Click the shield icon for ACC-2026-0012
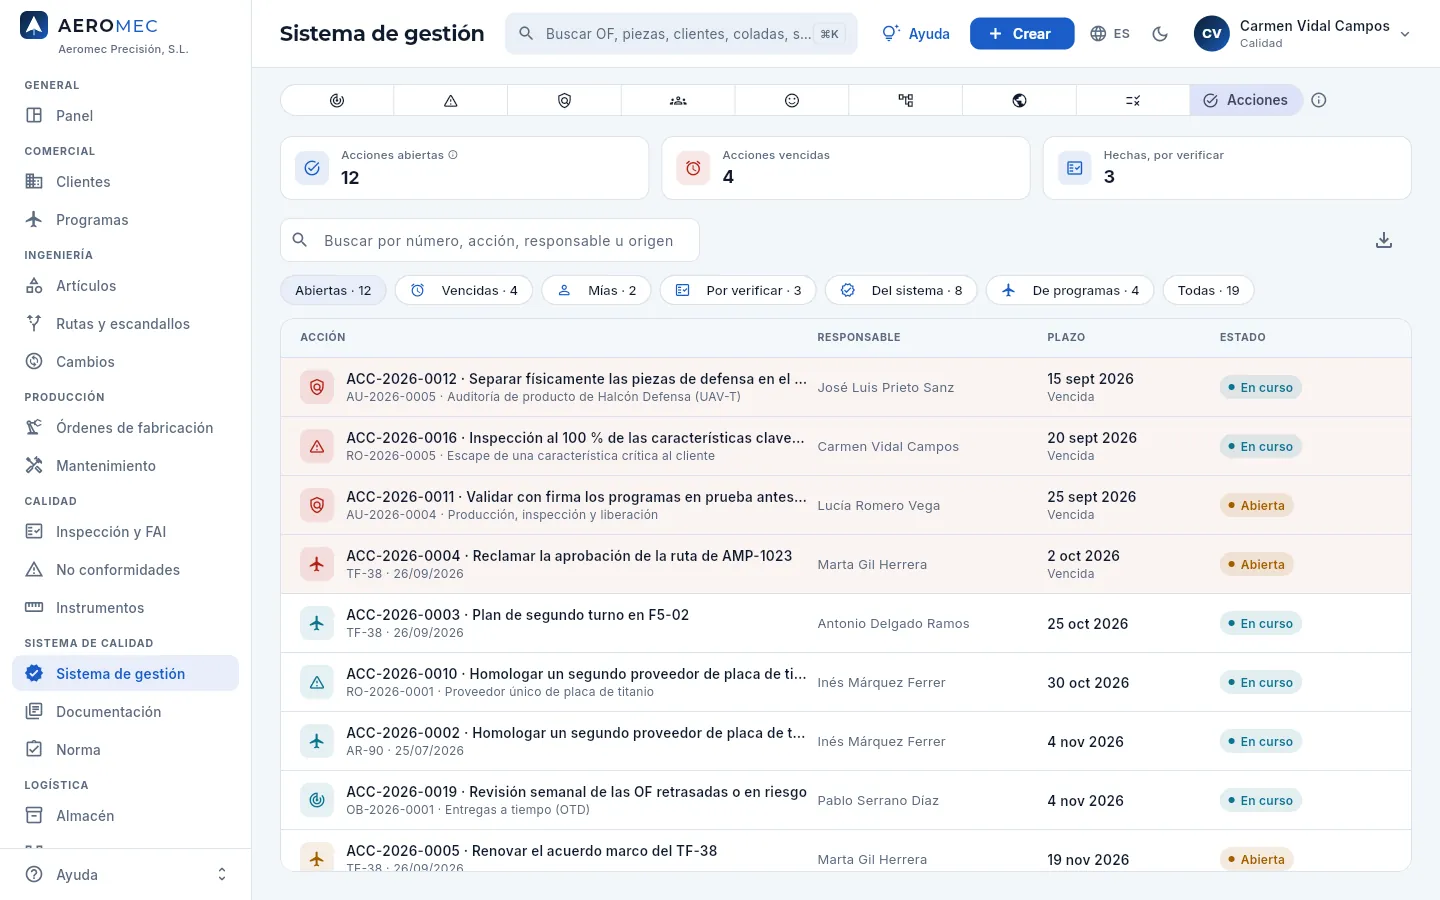1440x900 pixels. pos(317,387)
